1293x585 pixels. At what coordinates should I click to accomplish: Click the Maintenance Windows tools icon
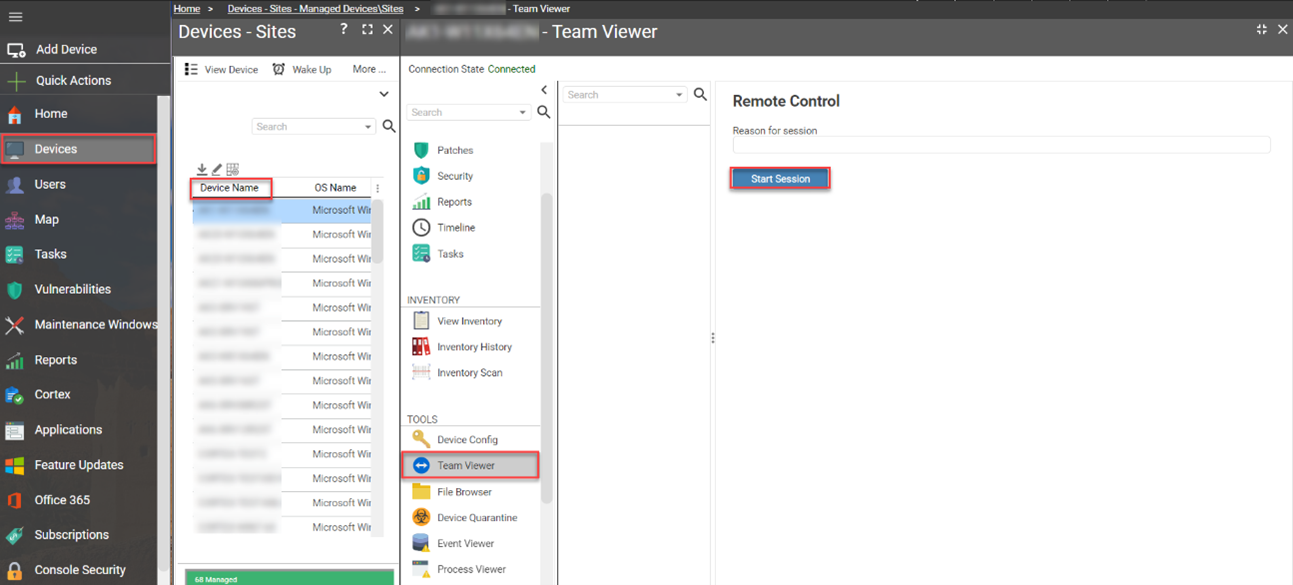pos(15,325)
